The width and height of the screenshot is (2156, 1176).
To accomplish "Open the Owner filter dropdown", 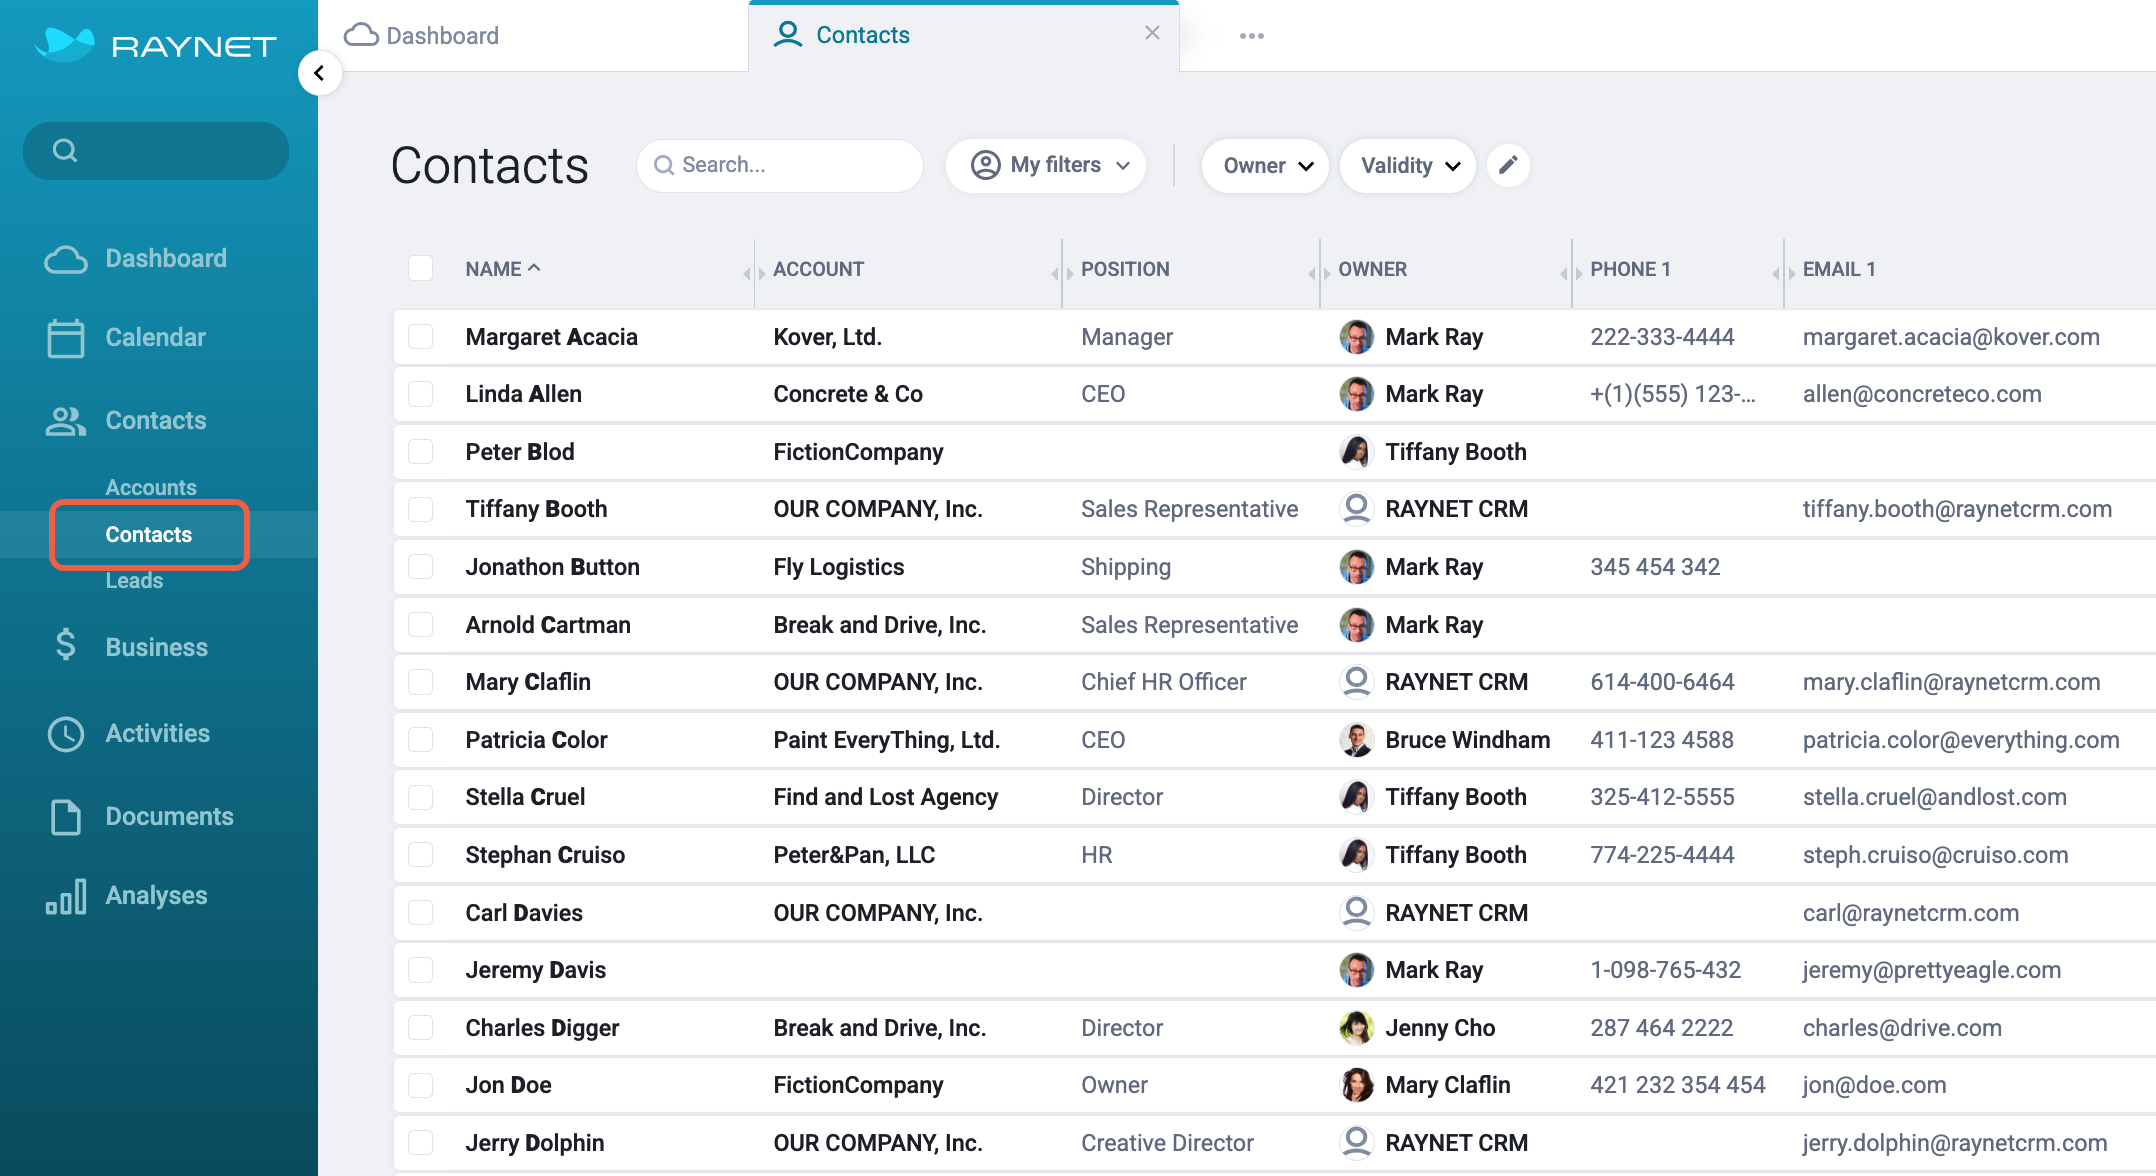I will (1265, 166).
